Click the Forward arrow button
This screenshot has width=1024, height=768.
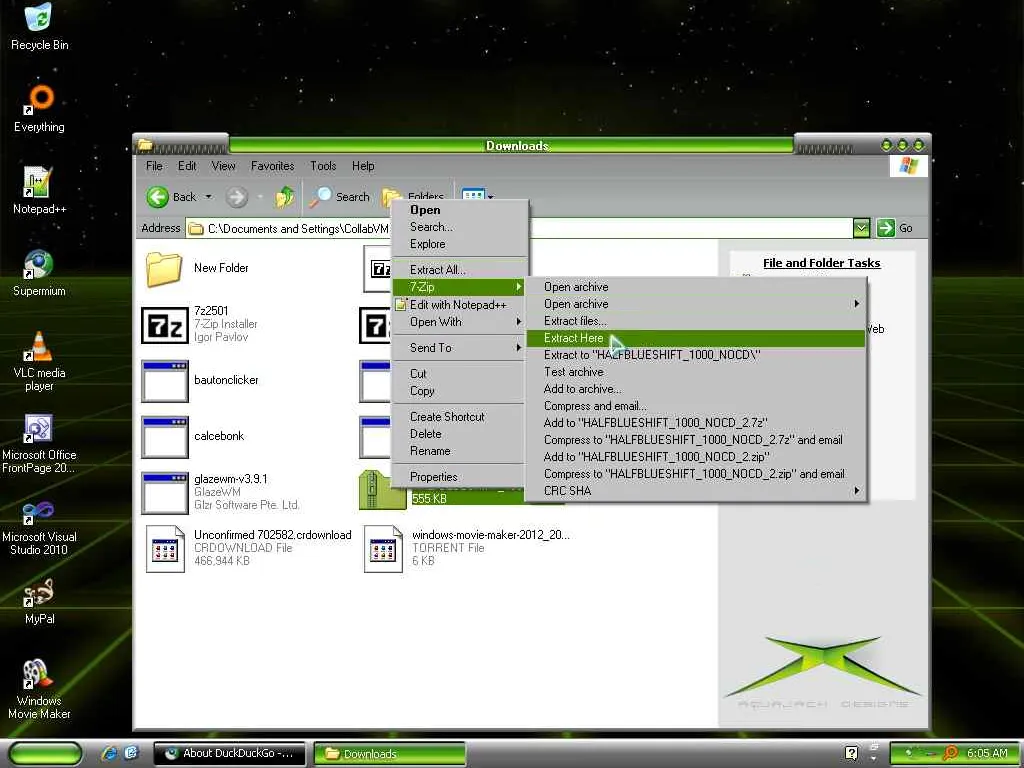click(237, 197)
